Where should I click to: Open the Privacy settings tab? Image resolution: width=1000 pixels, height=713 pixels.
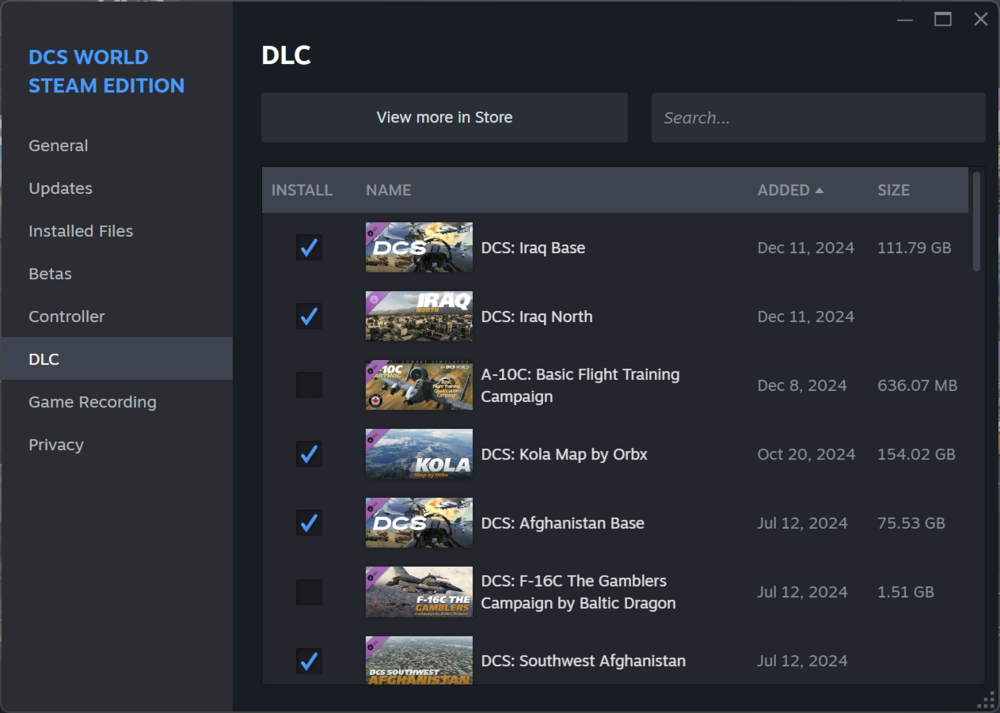tap(55, 444)
